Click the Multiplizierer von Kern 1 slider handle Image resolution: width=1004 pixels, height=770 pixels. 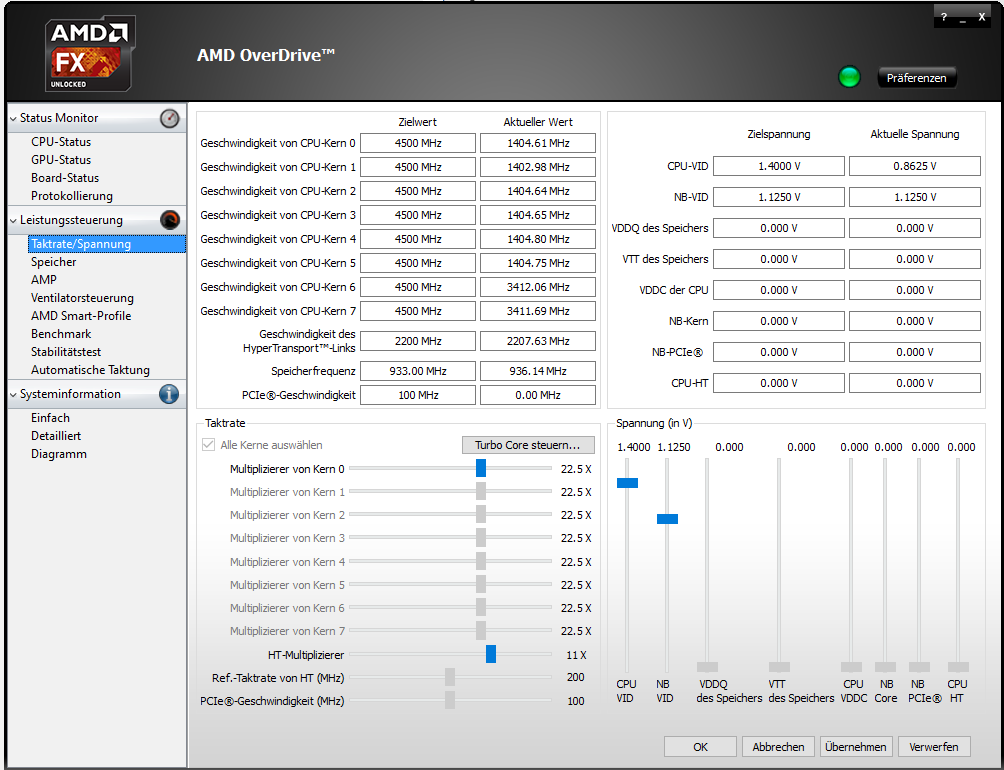[481, 492]
